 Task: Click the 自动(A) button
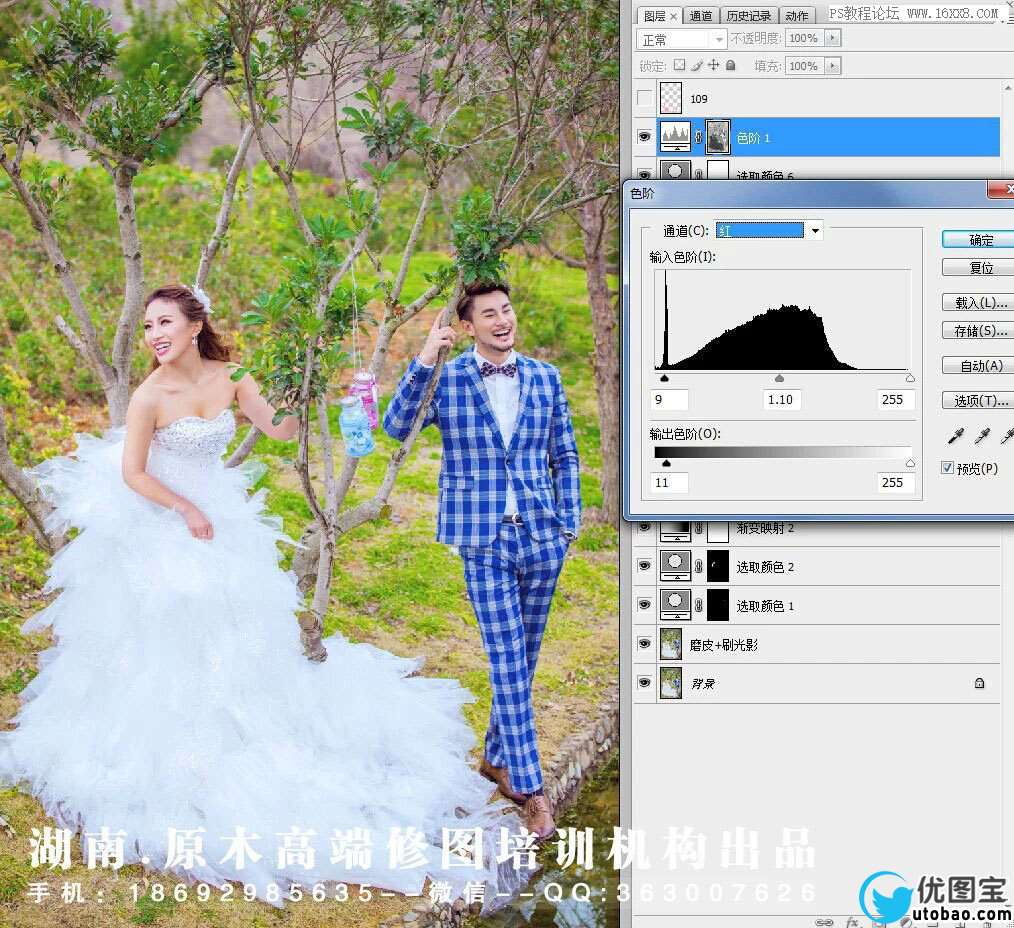pyautogui.click(x=980, y=366)
